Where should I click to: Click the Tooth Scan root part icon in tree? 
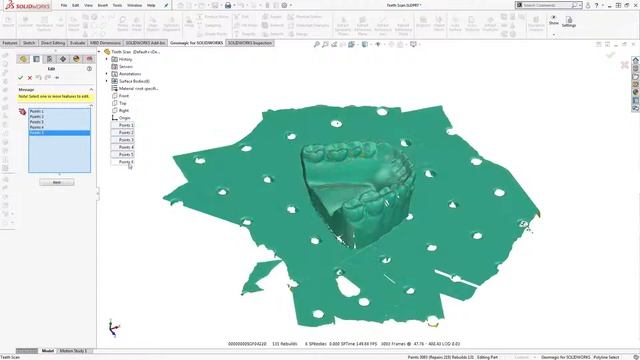[x=107, y=52]
